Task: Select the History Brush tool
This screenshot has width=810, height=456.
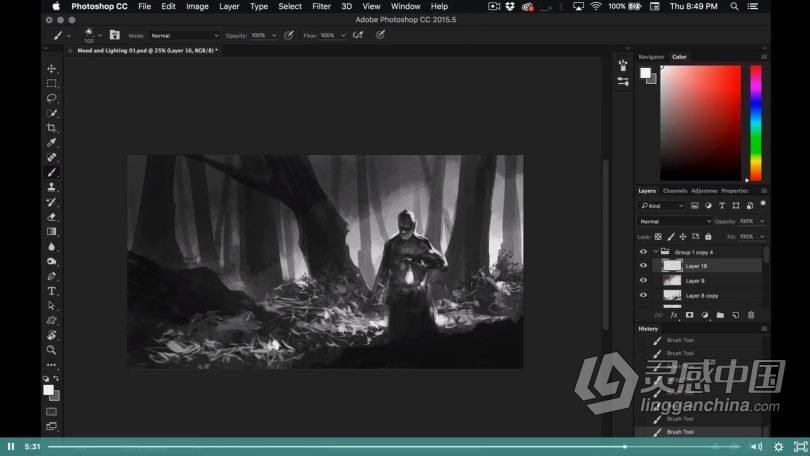Action: pyautogui.click(x=51, y=202)
